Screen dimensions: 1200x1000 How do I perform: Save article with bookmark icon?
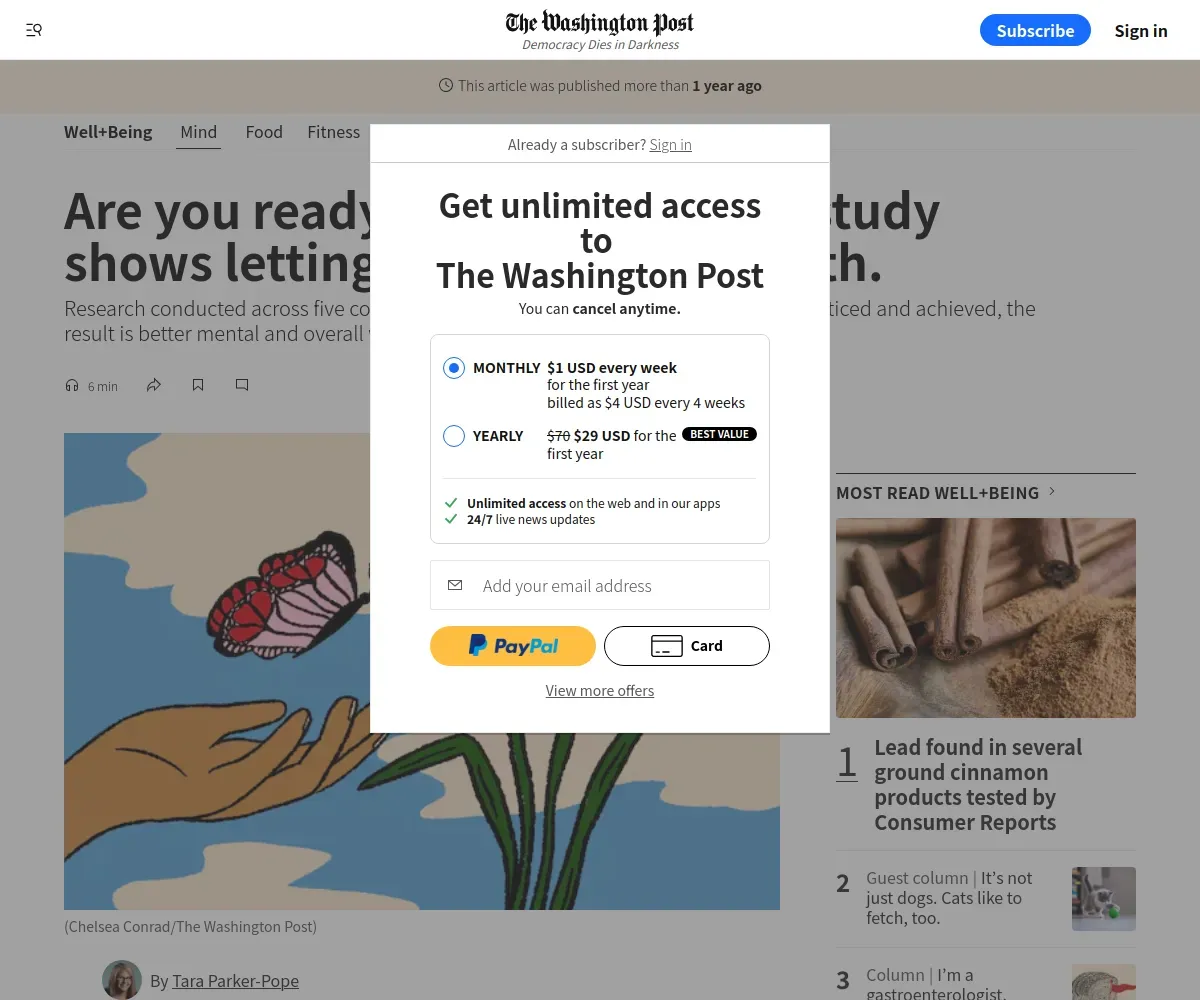[x=198, y=385]
